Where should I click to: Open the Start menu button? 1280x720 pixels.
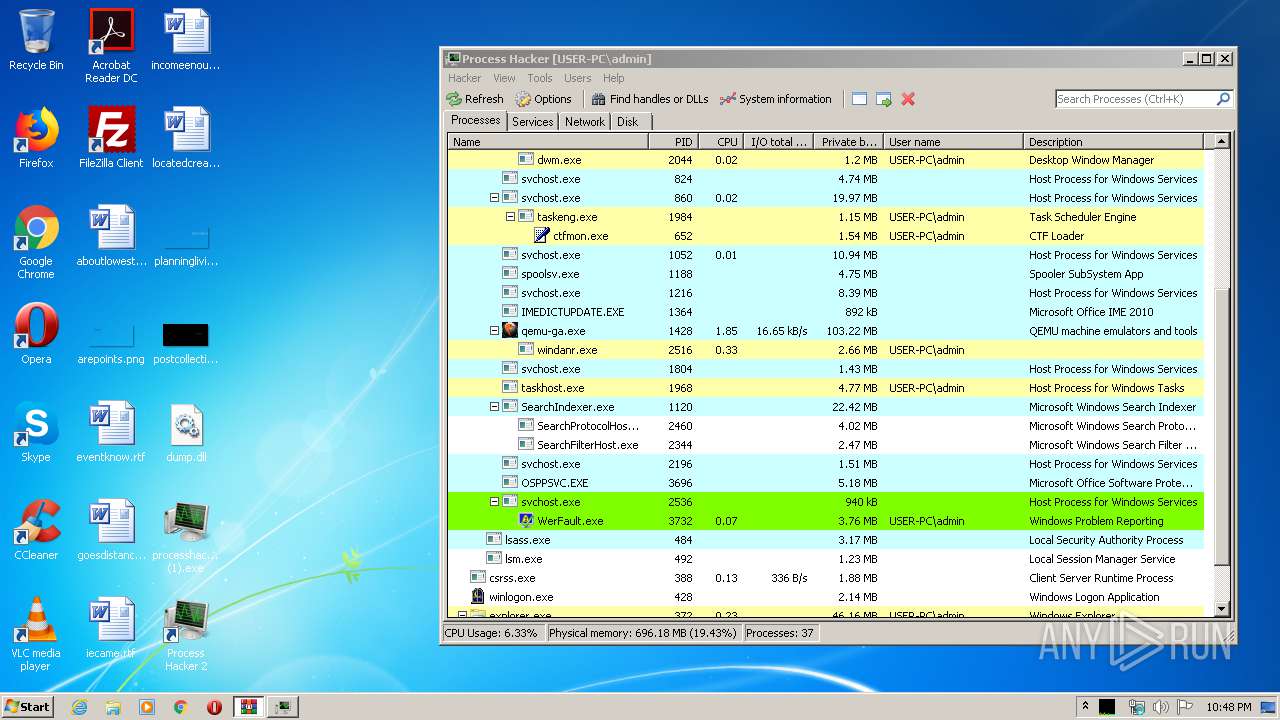[x=27, y=706]
